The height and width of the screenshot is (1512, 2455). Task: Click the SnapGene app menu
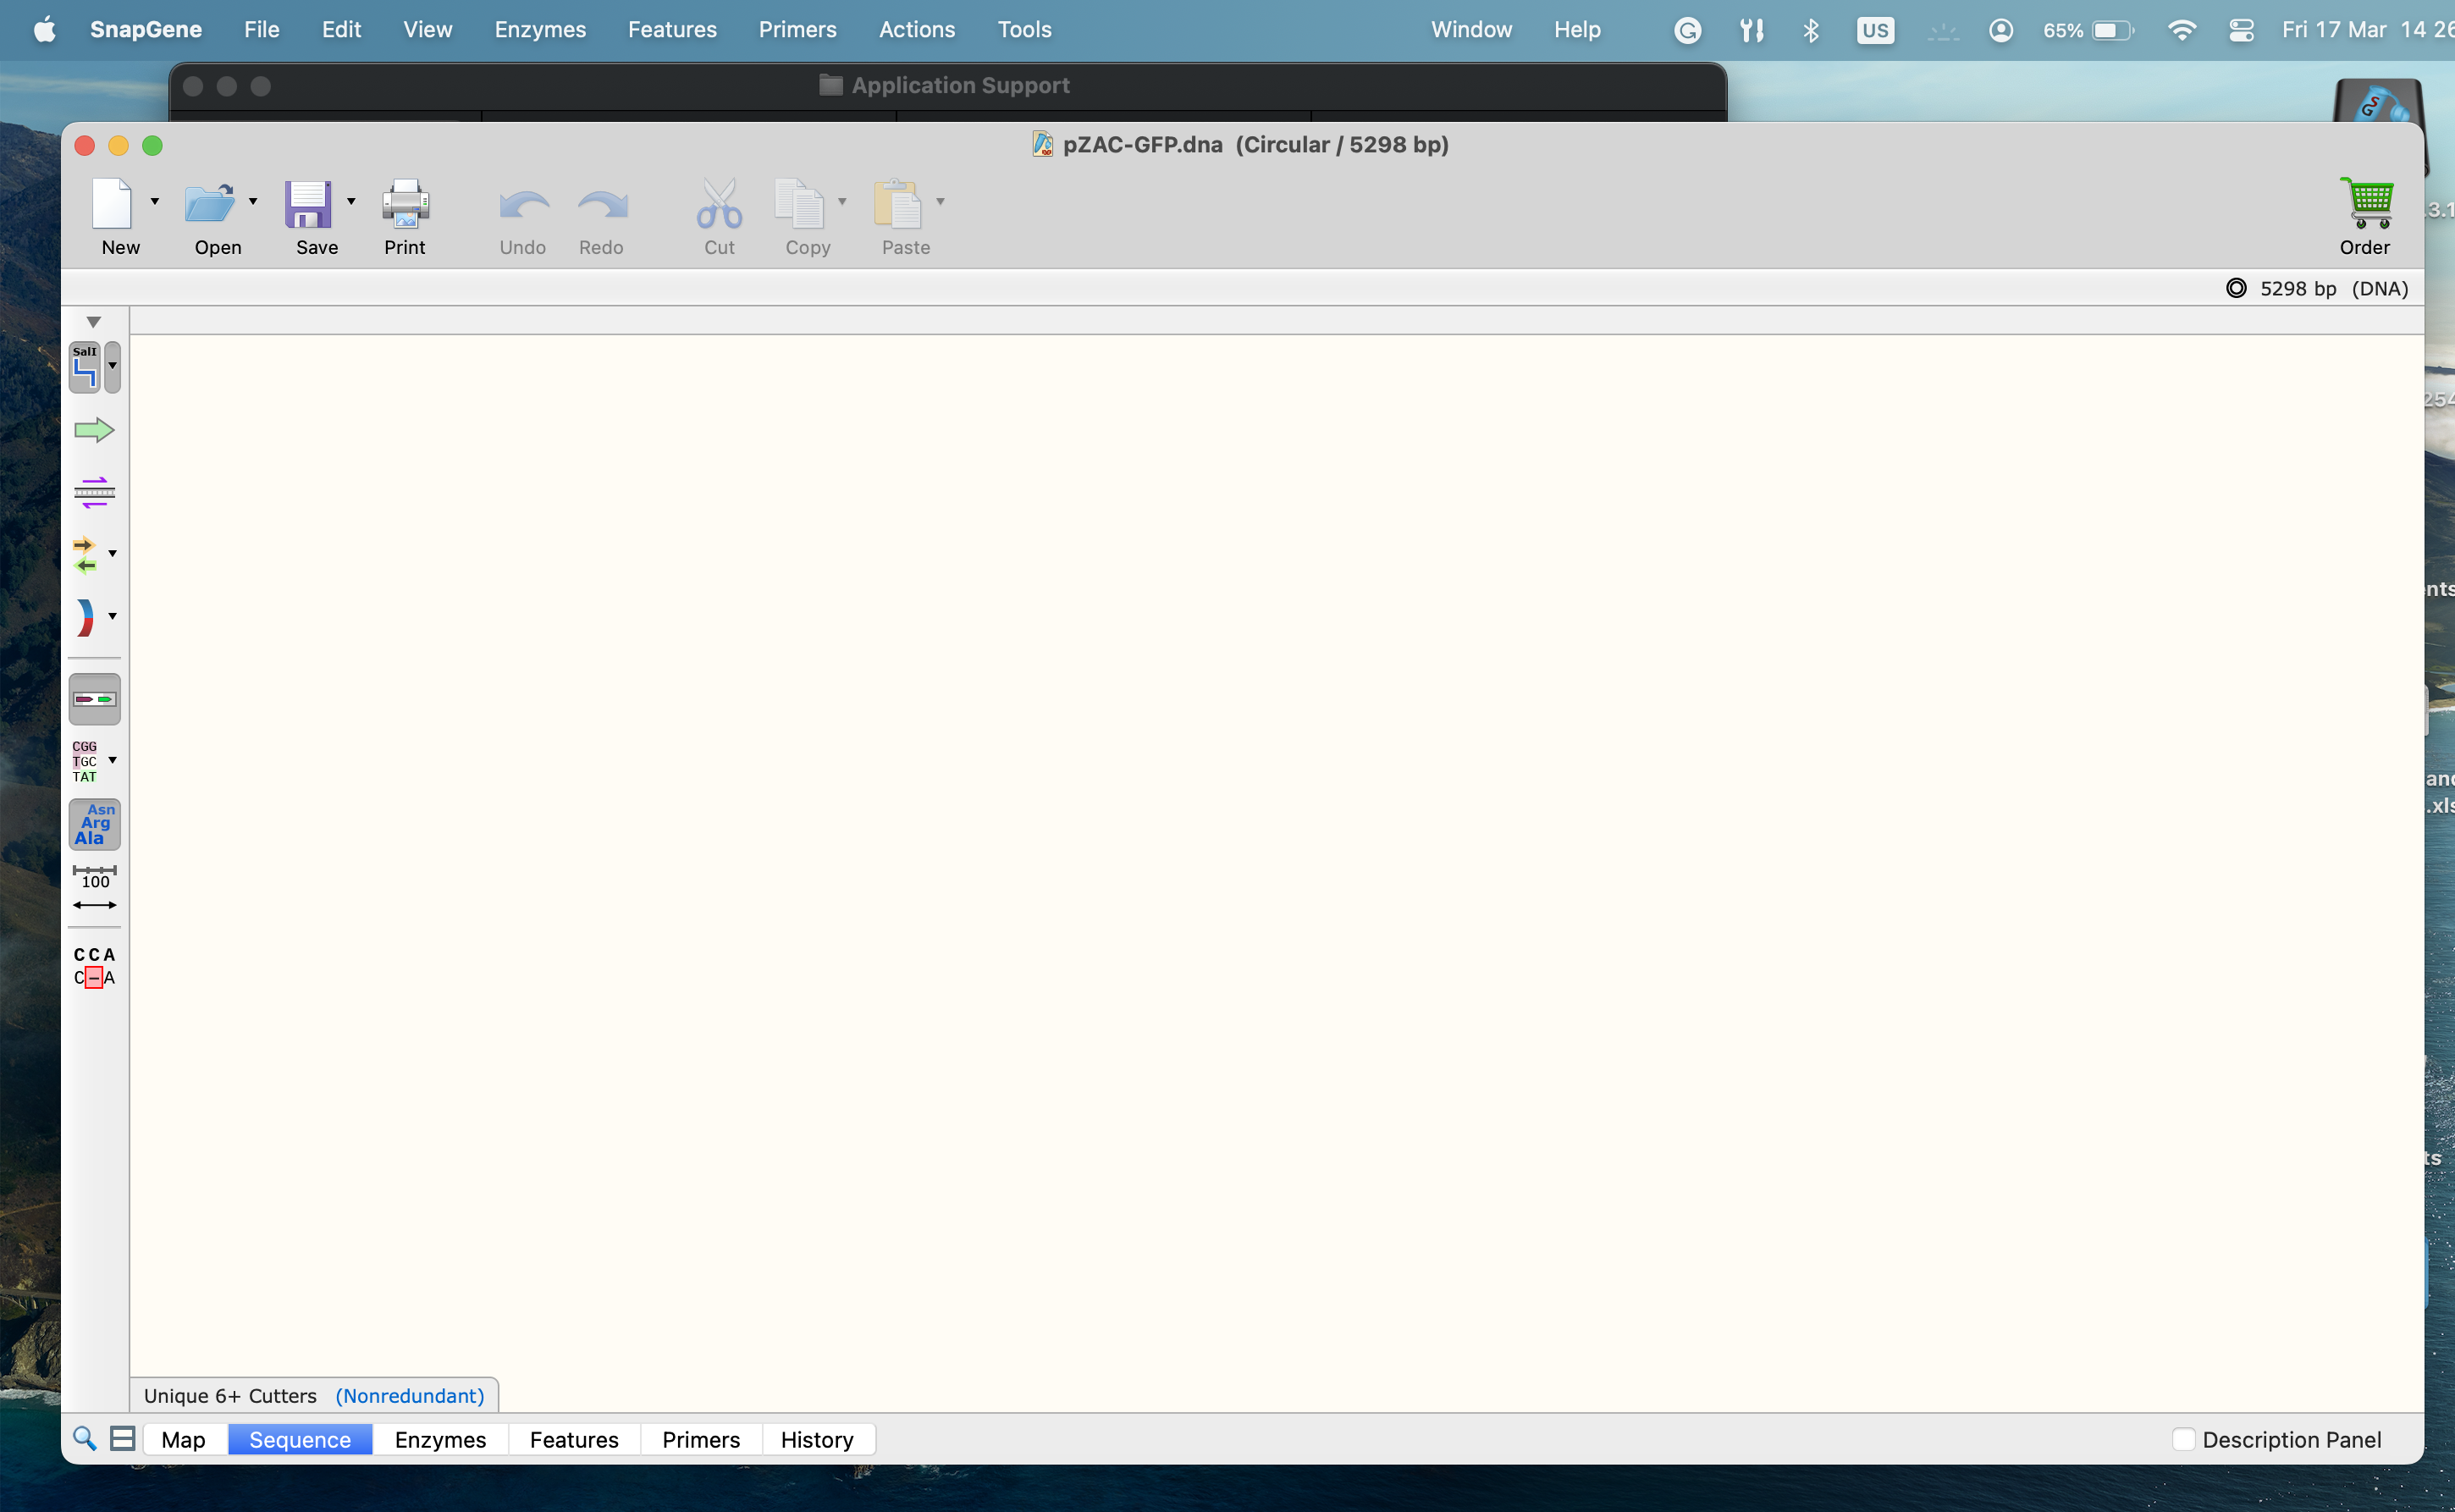pyautogui.click(x=146, y=30)
